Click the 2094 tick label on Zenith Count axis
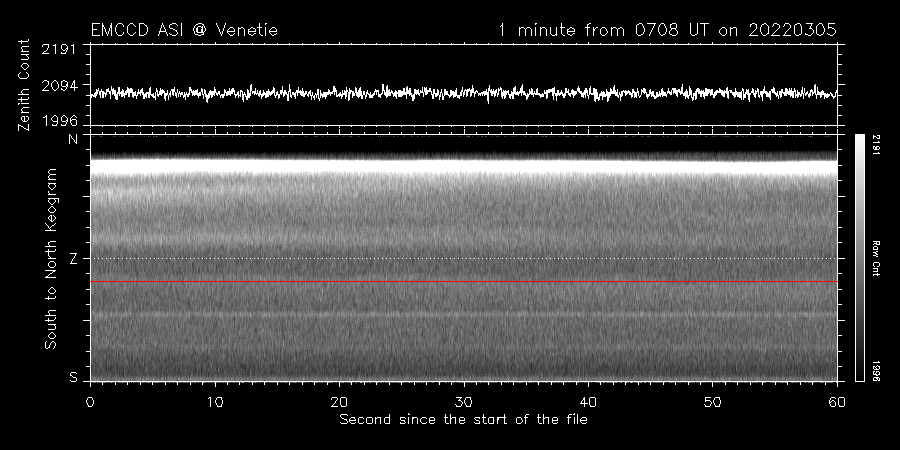The image size is (900, 450). point(59,86)
